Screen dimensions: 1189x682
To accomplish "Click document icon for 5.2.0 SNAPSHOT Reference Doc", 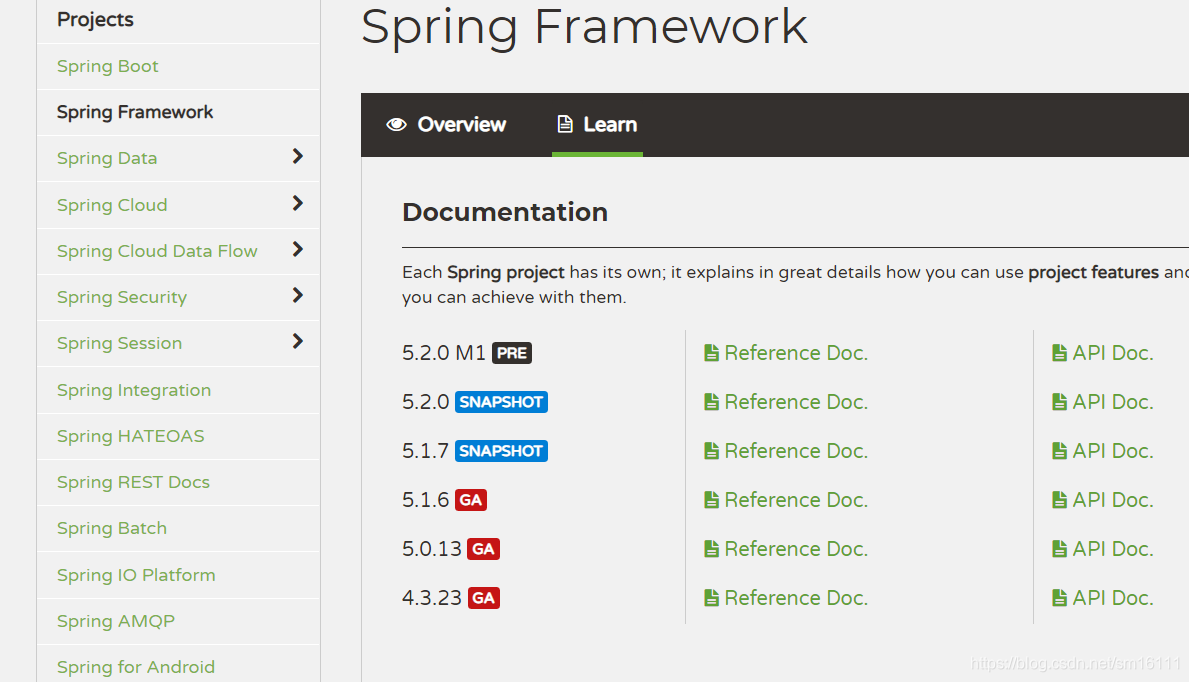I will 711,402.
